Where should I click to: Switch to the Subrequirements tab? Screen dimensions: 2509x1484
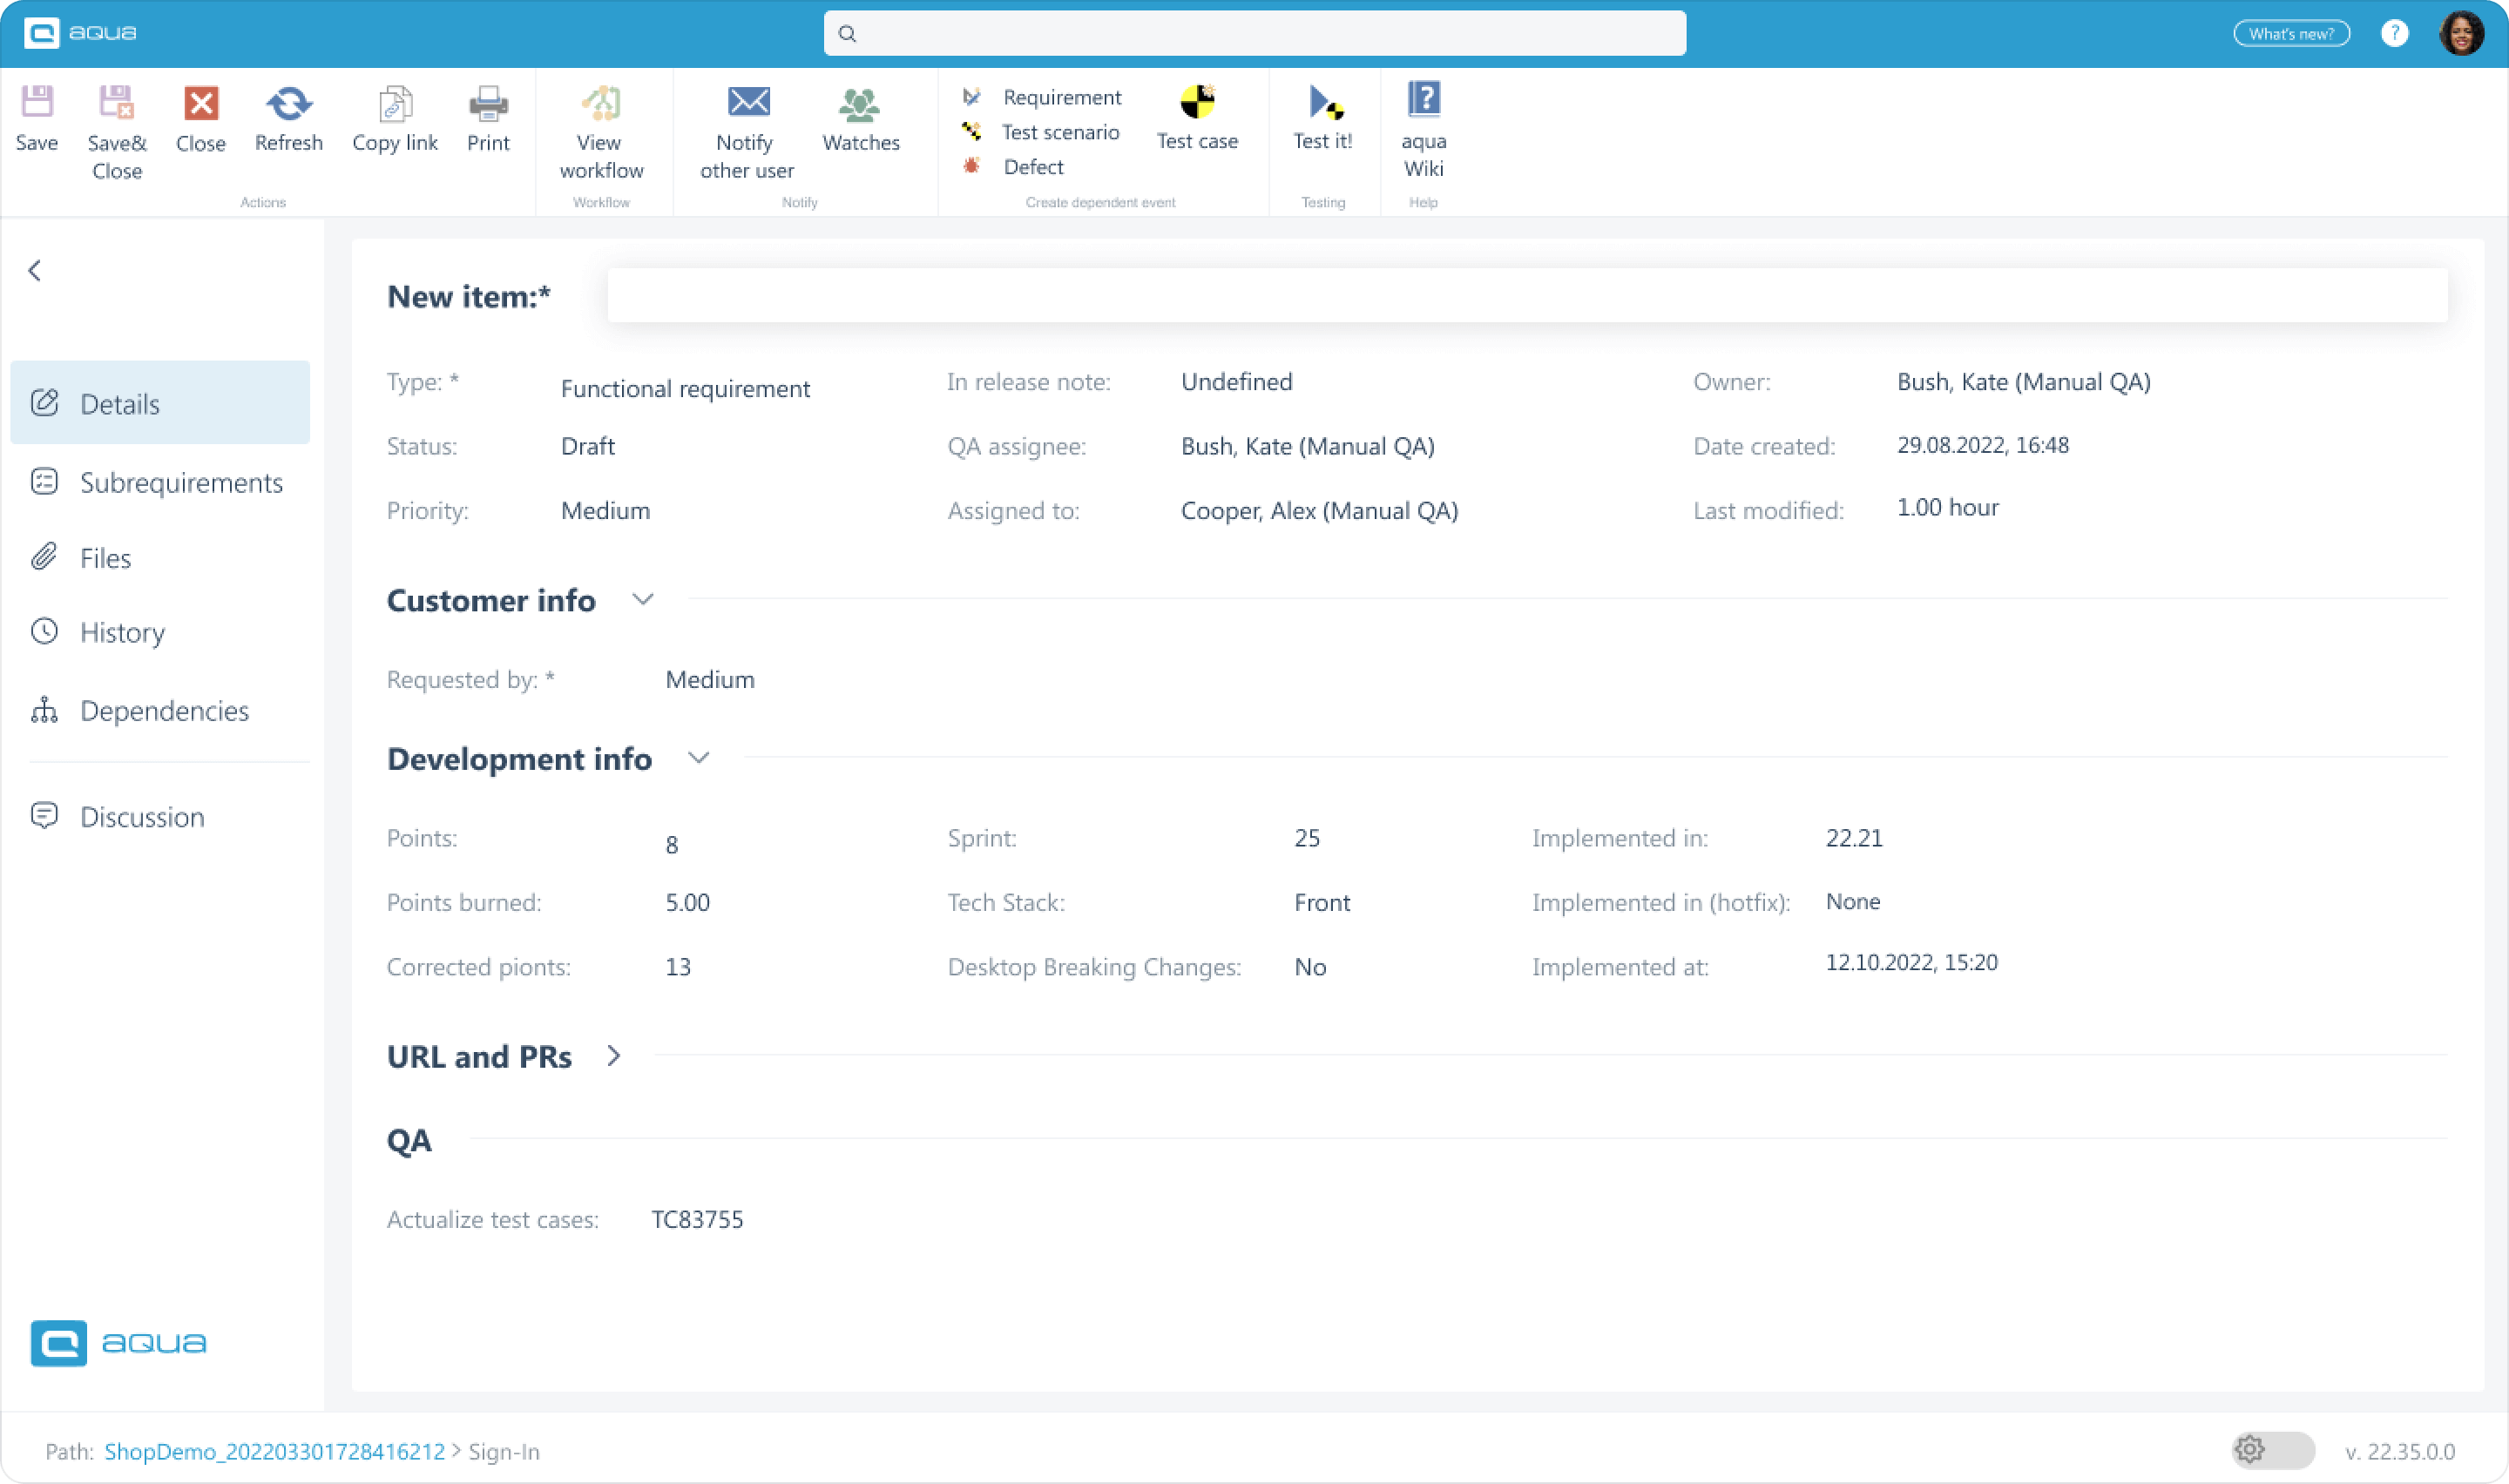click(x=181, y=482)
